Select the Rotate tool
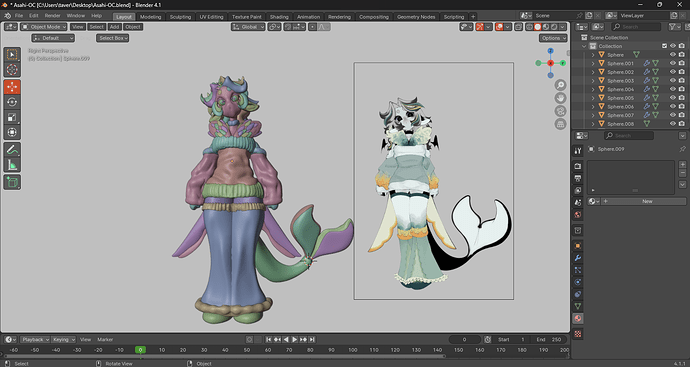 [12, 102]
